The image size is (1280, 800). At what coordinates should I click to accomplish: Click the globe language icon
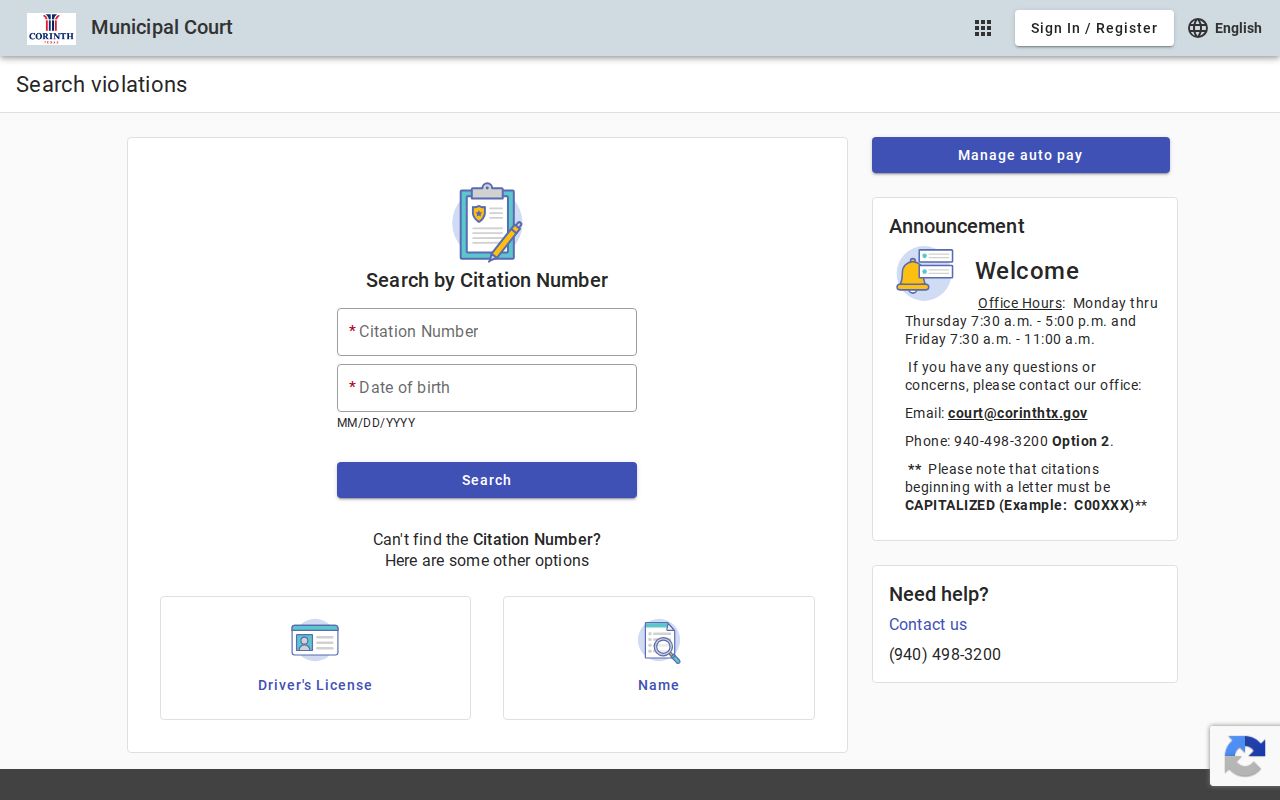click(x=1198, y=28)
